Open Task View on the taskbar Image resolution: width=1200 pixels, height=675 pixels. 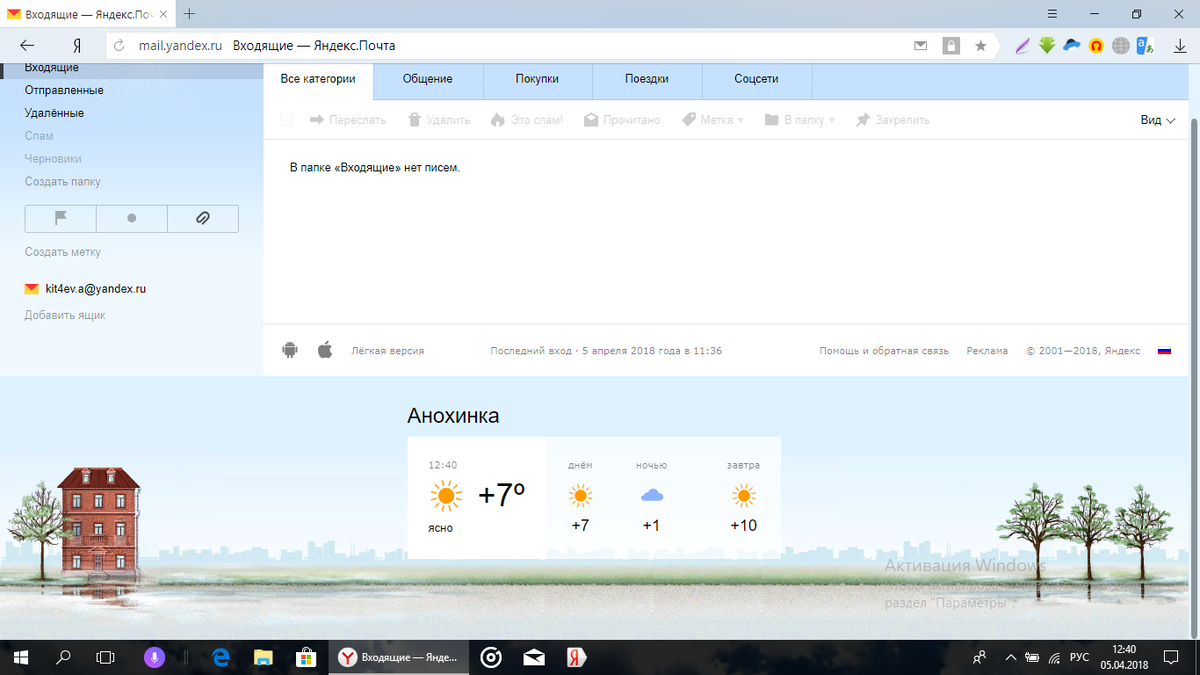point(105,657)
